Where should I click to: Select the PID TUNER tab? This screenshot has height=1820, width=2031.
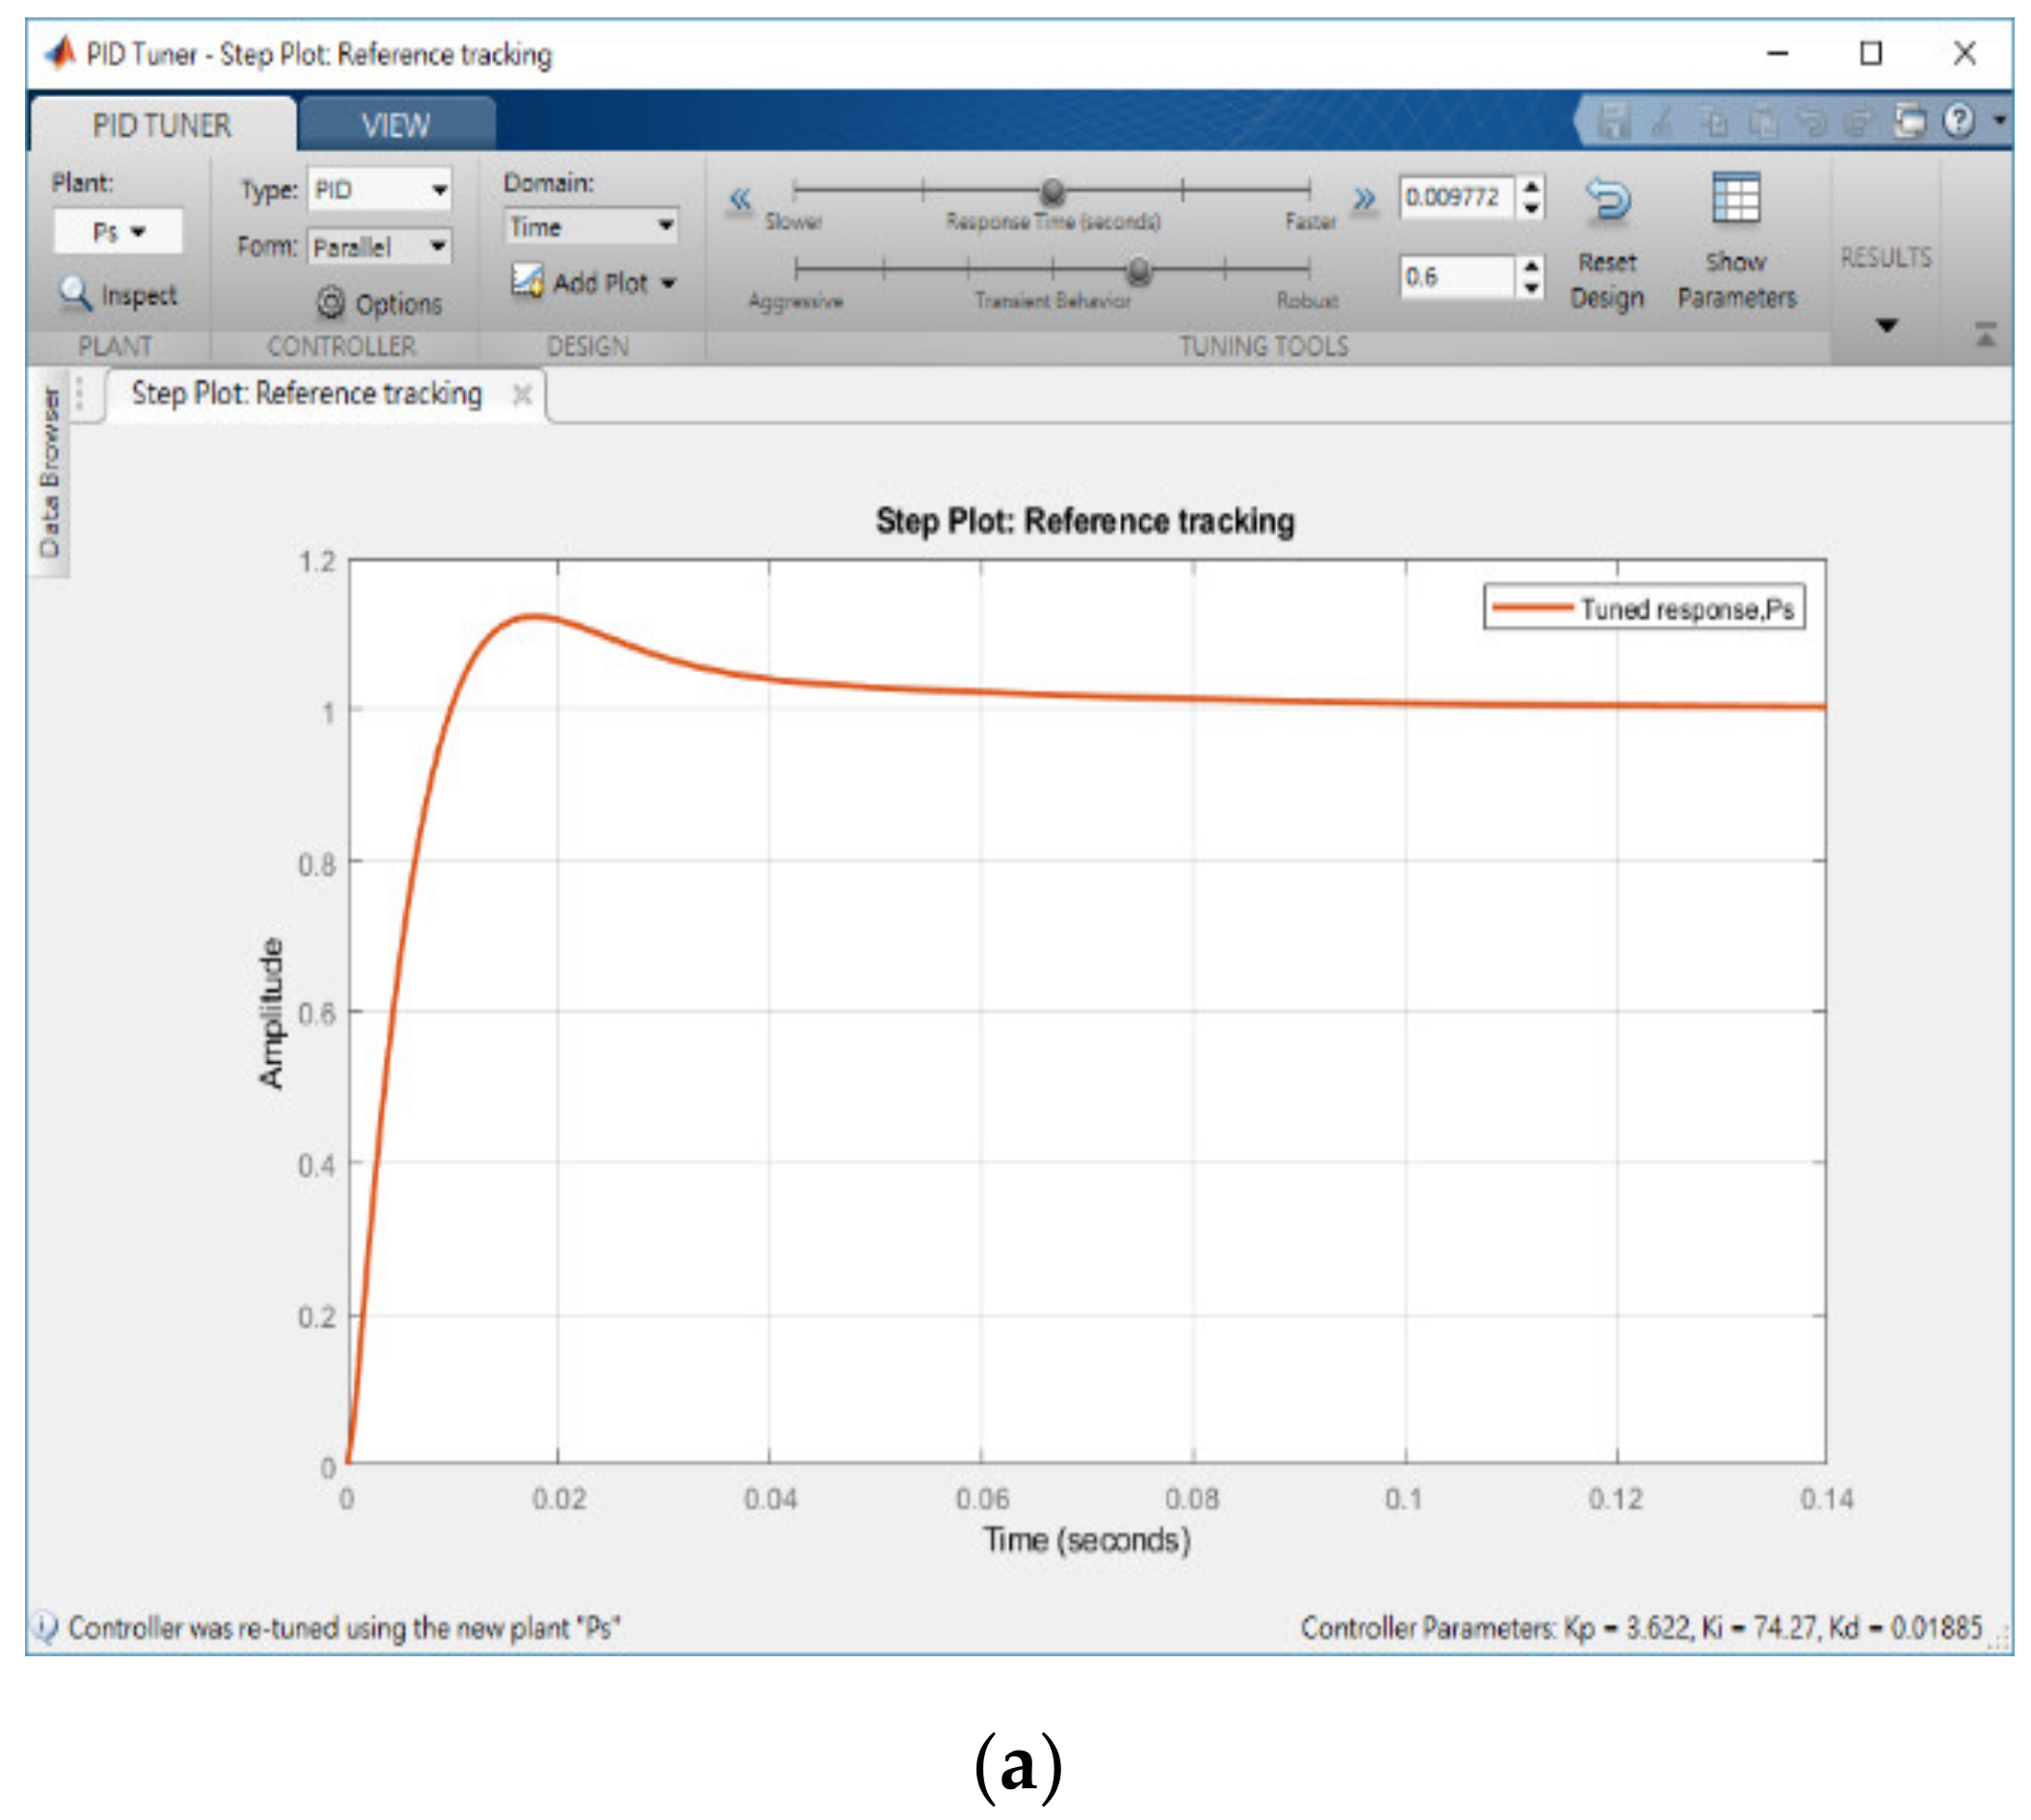[161, 125]
